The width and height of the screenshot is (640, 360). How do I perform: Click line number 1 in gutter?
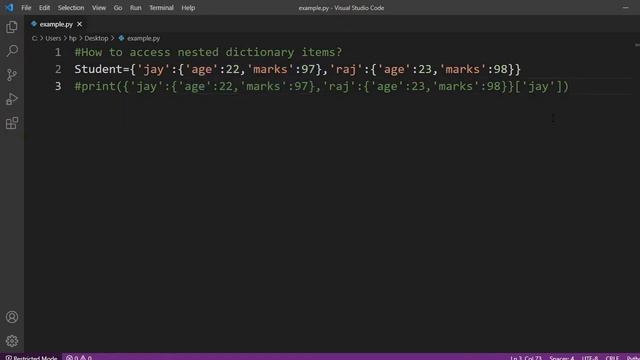(x=58, y=52)
